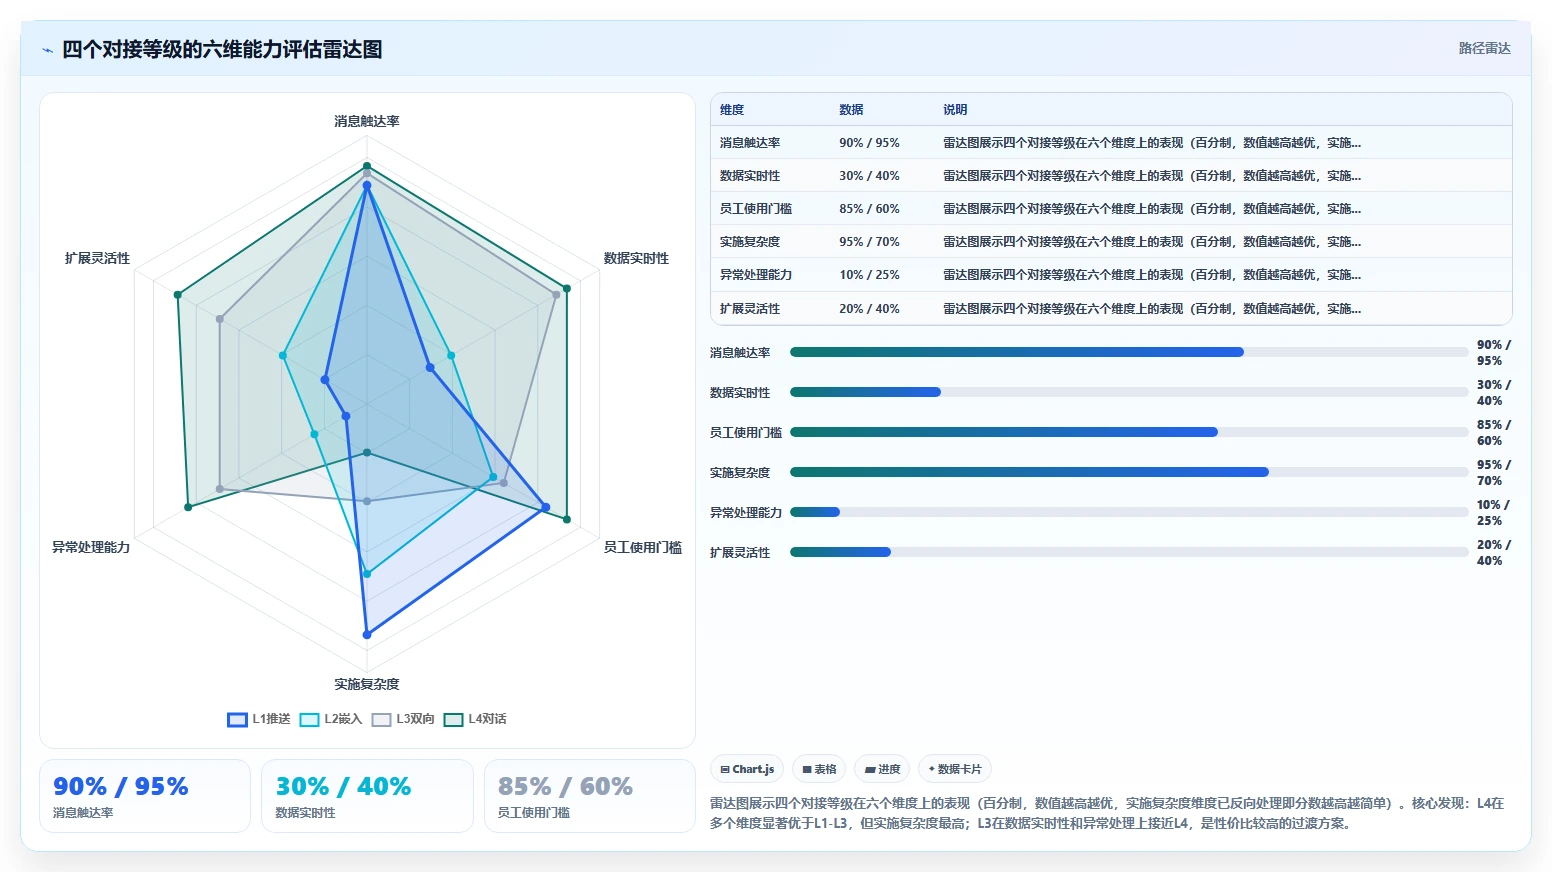
Task: Select the 消息触达率 cell in the table
Action: tap(750, 143)
